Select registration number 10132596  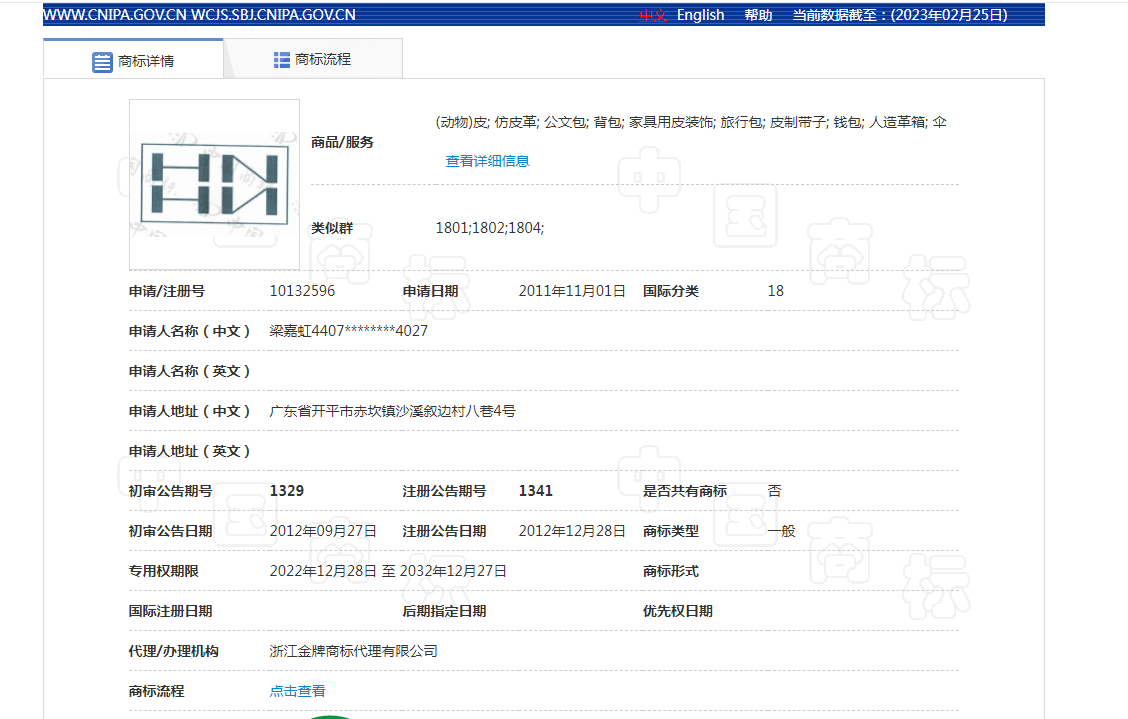point(302,291)
